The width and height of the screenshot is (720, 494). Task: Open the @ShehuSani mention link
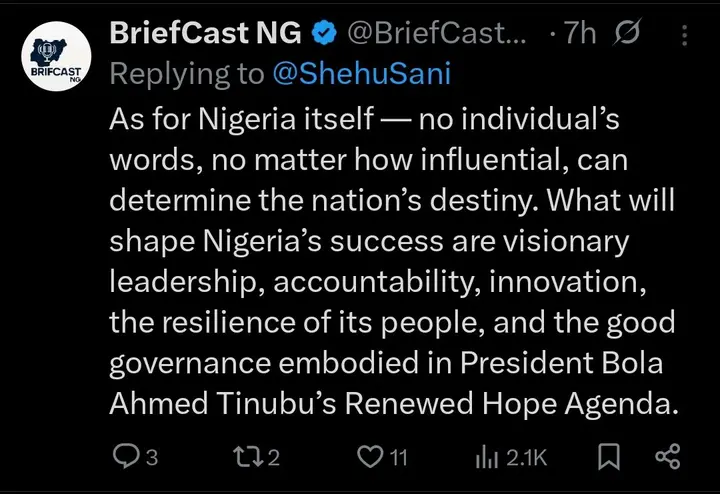362,73
